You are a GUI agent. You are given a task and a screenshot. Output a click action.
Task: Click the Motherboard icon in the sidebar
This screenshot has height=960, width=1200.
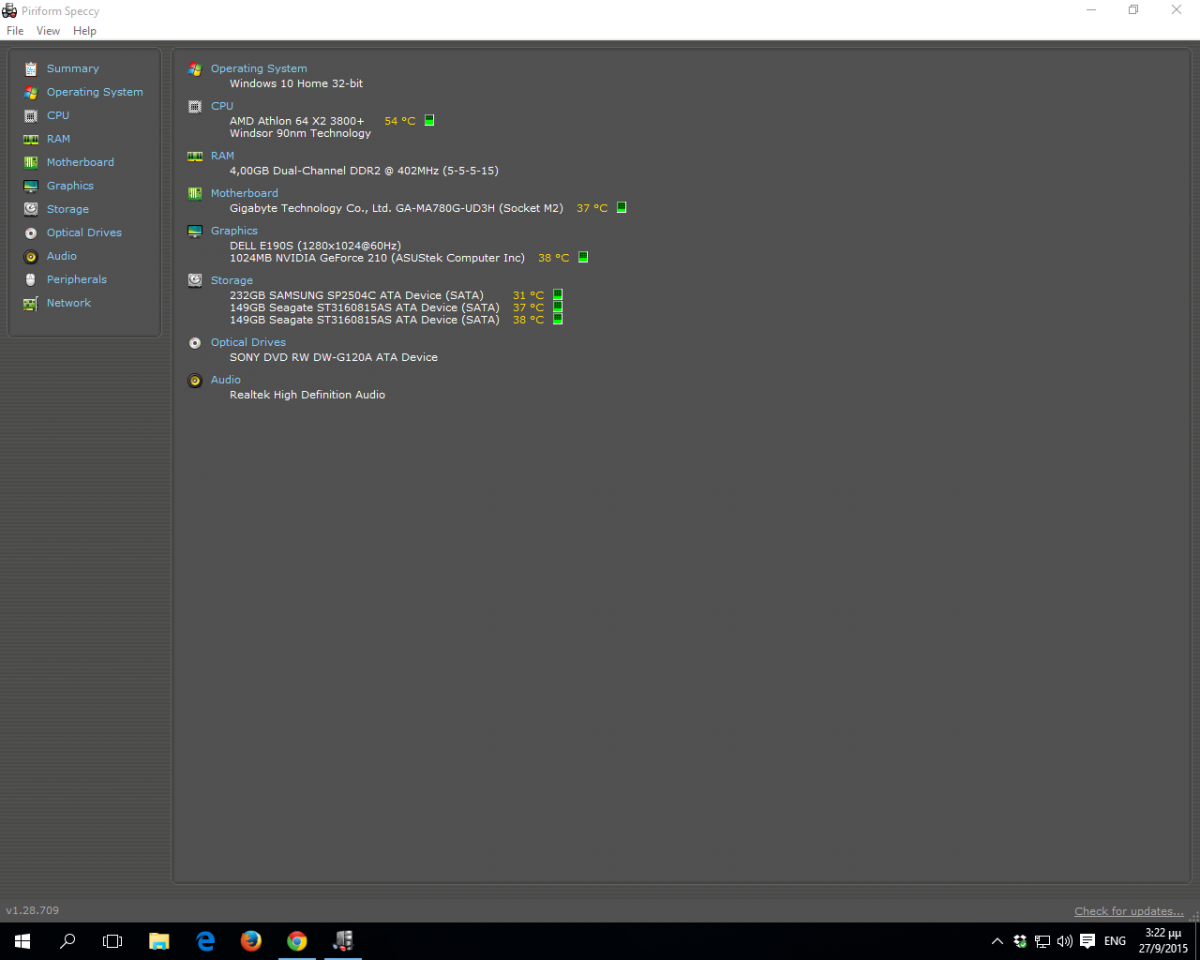[x=30, y=162]
